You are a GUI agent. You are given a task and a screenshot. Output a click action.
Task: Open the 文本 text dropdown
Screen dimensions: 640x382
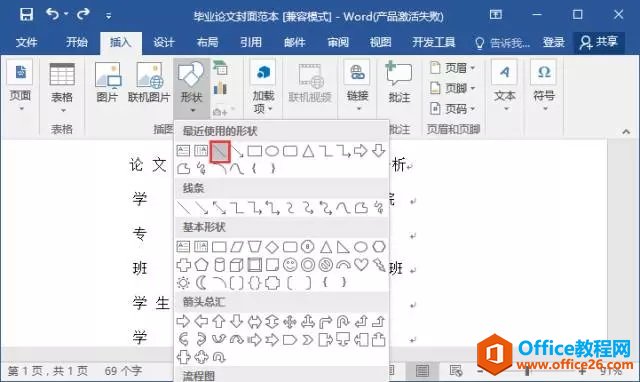tap(505, 86)
